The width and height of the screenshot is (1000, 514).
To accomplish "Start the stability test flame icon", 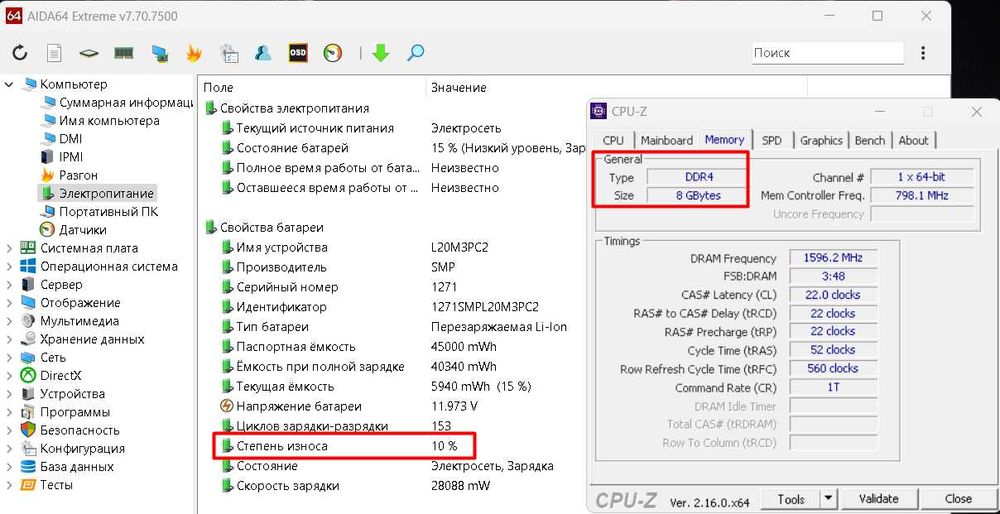I will 194,53.
